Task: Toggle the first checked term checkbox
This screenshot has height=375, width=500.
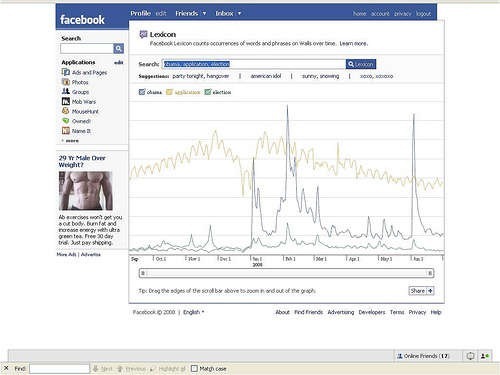Action: 142,92
